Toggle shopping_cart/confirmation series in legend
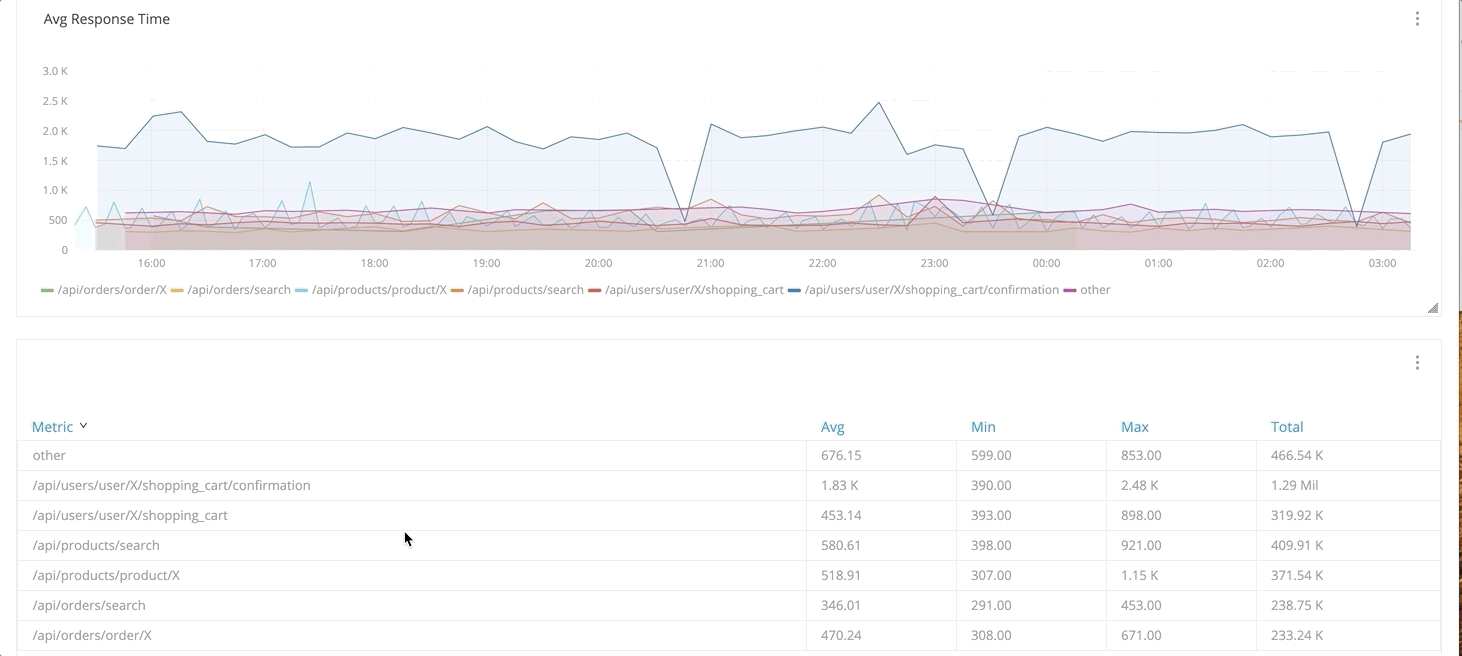This screenshot has width=1462, height=656. click(930, 290)
